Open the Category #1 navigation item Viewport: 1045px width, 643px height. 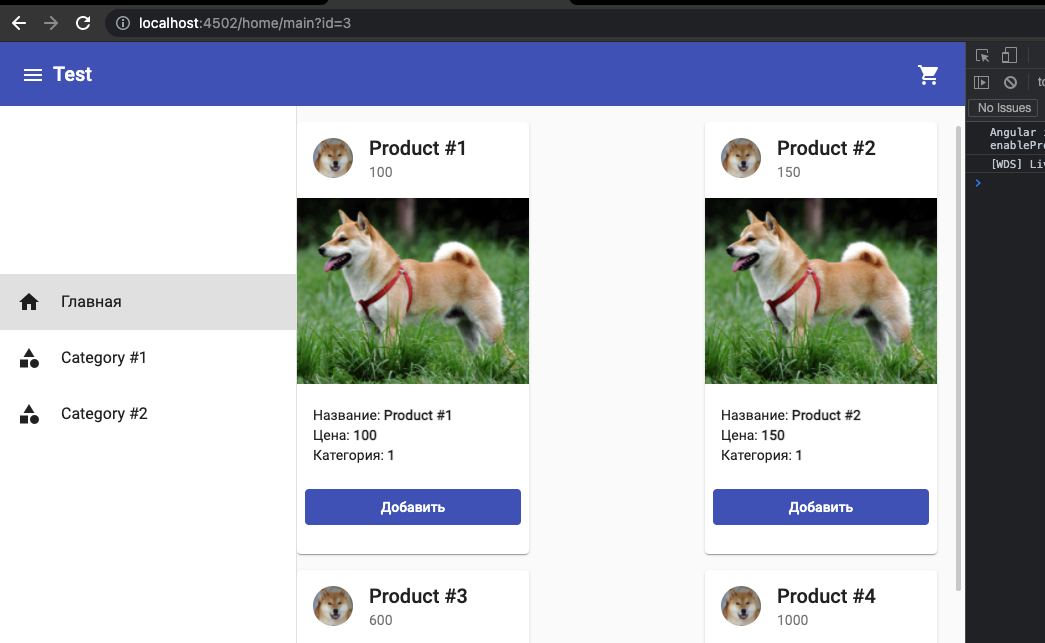click(x=148, y=358)
